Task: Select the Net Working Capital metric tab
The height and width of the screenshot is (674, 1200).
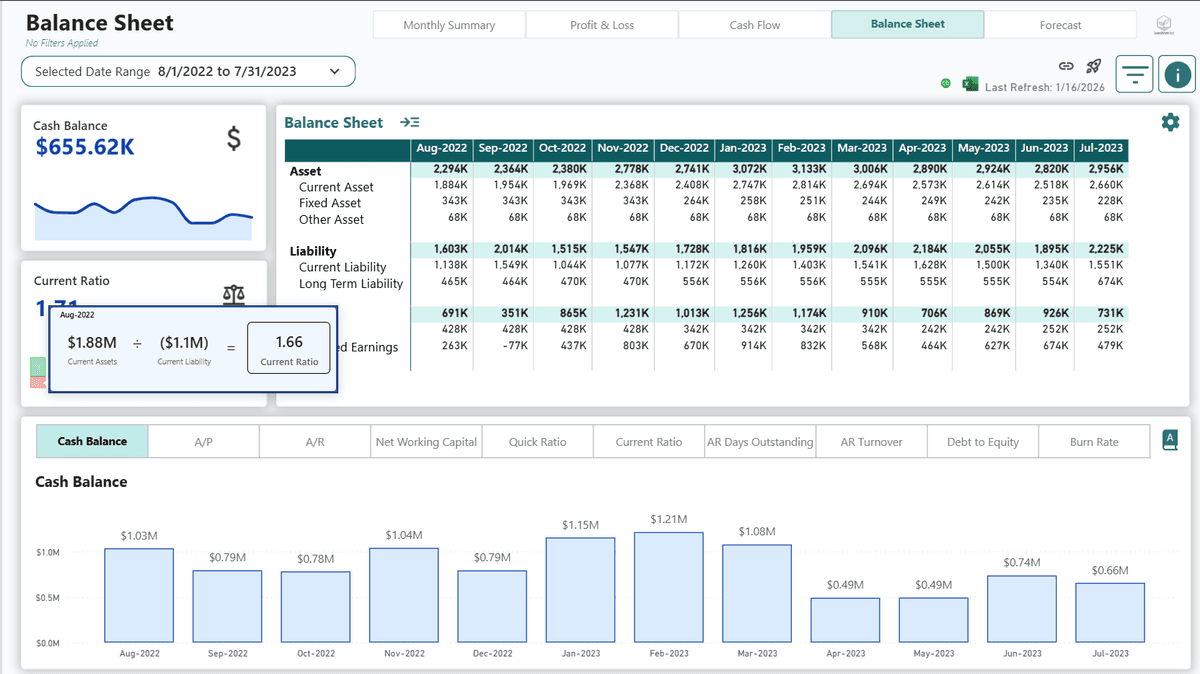Action: coord(425,440)
